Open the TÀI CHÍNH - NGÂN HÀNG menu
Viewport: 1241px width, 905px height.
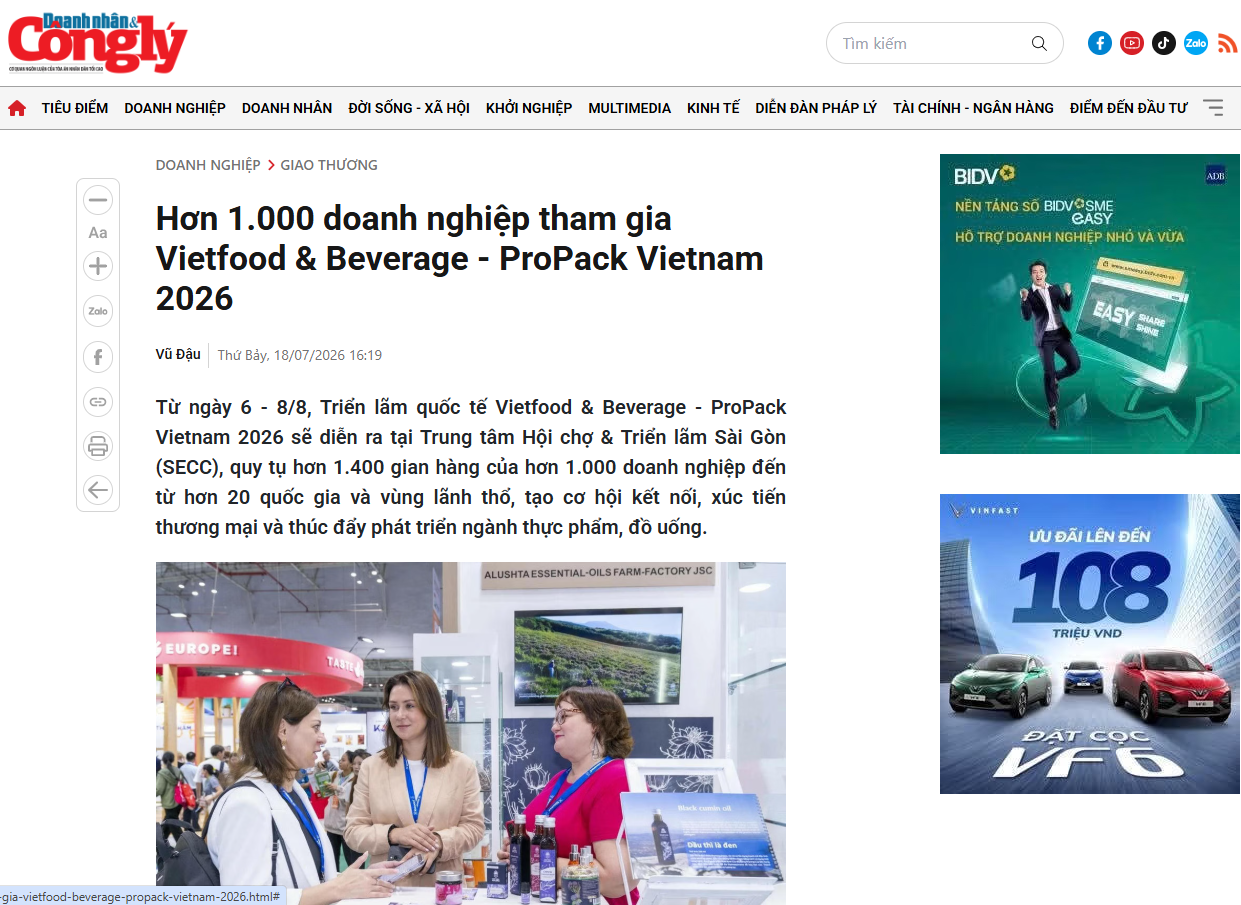coord(973,108)
